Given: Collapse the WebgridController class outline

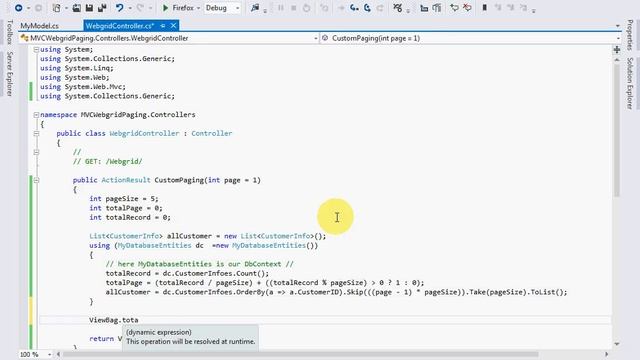Looking at the screenshot, I should [36, 133].
